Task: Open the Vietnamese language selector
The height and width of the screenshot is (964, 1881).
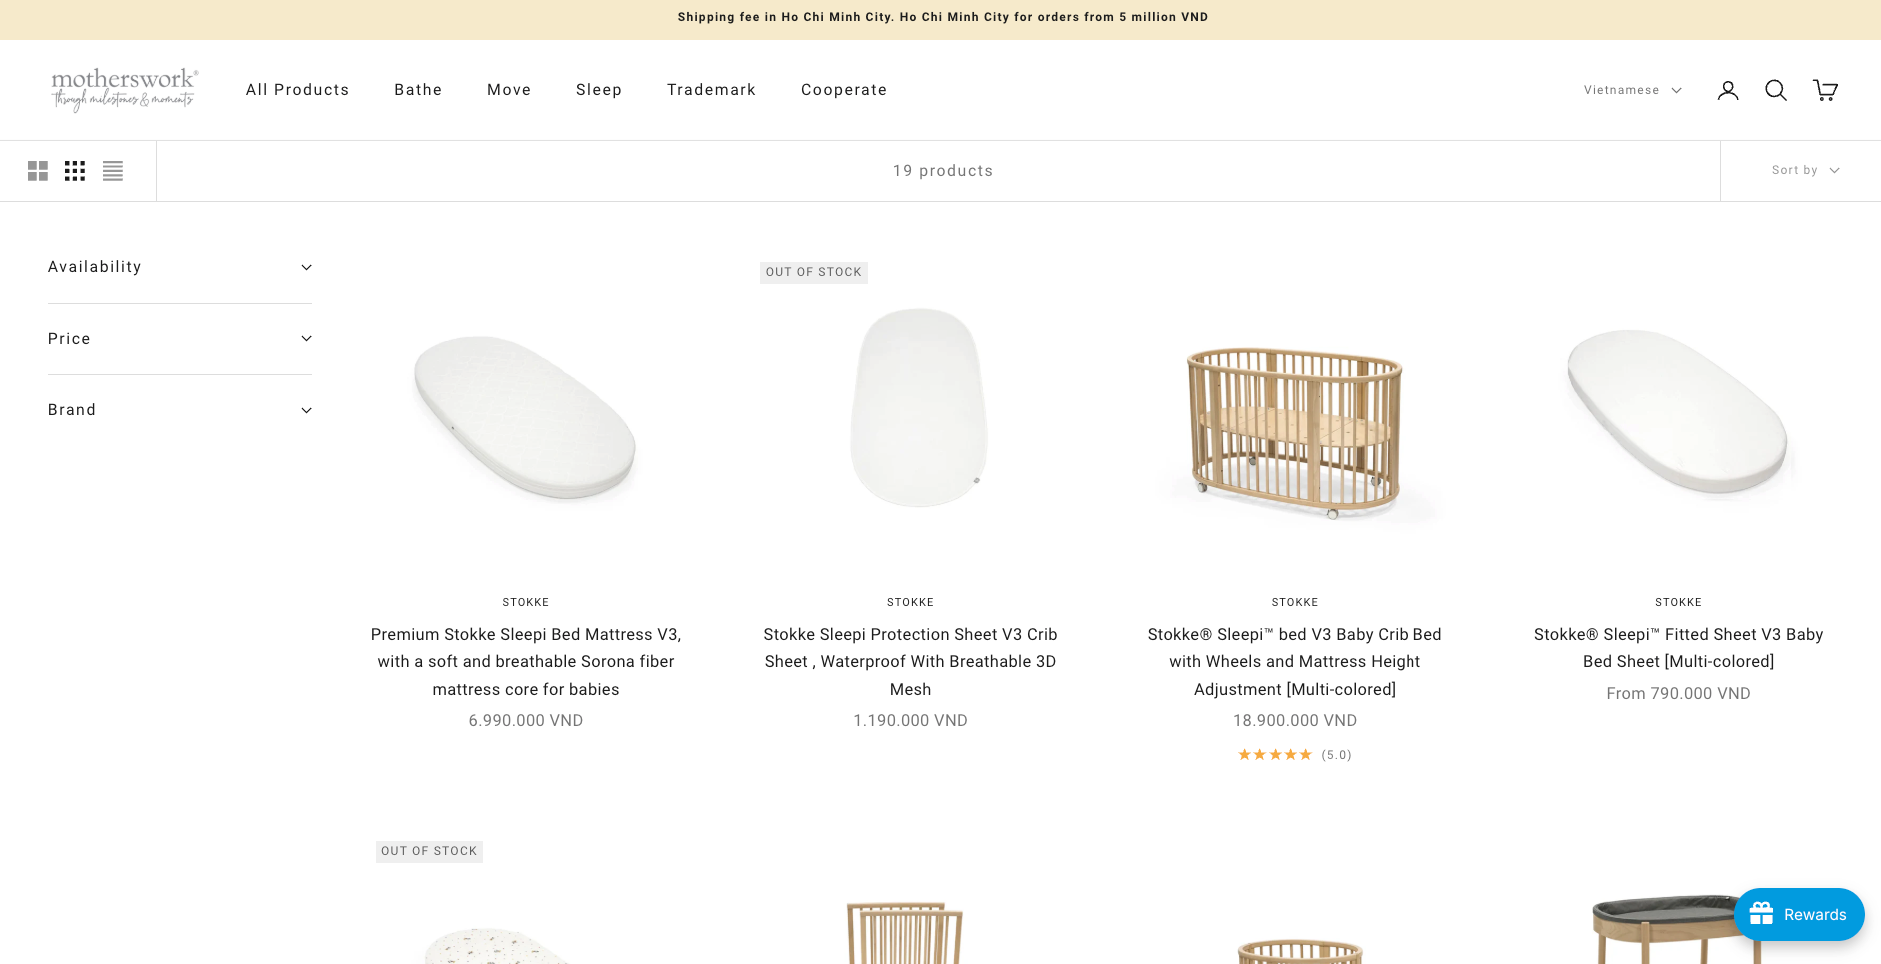Action: tap(1632, 90)
